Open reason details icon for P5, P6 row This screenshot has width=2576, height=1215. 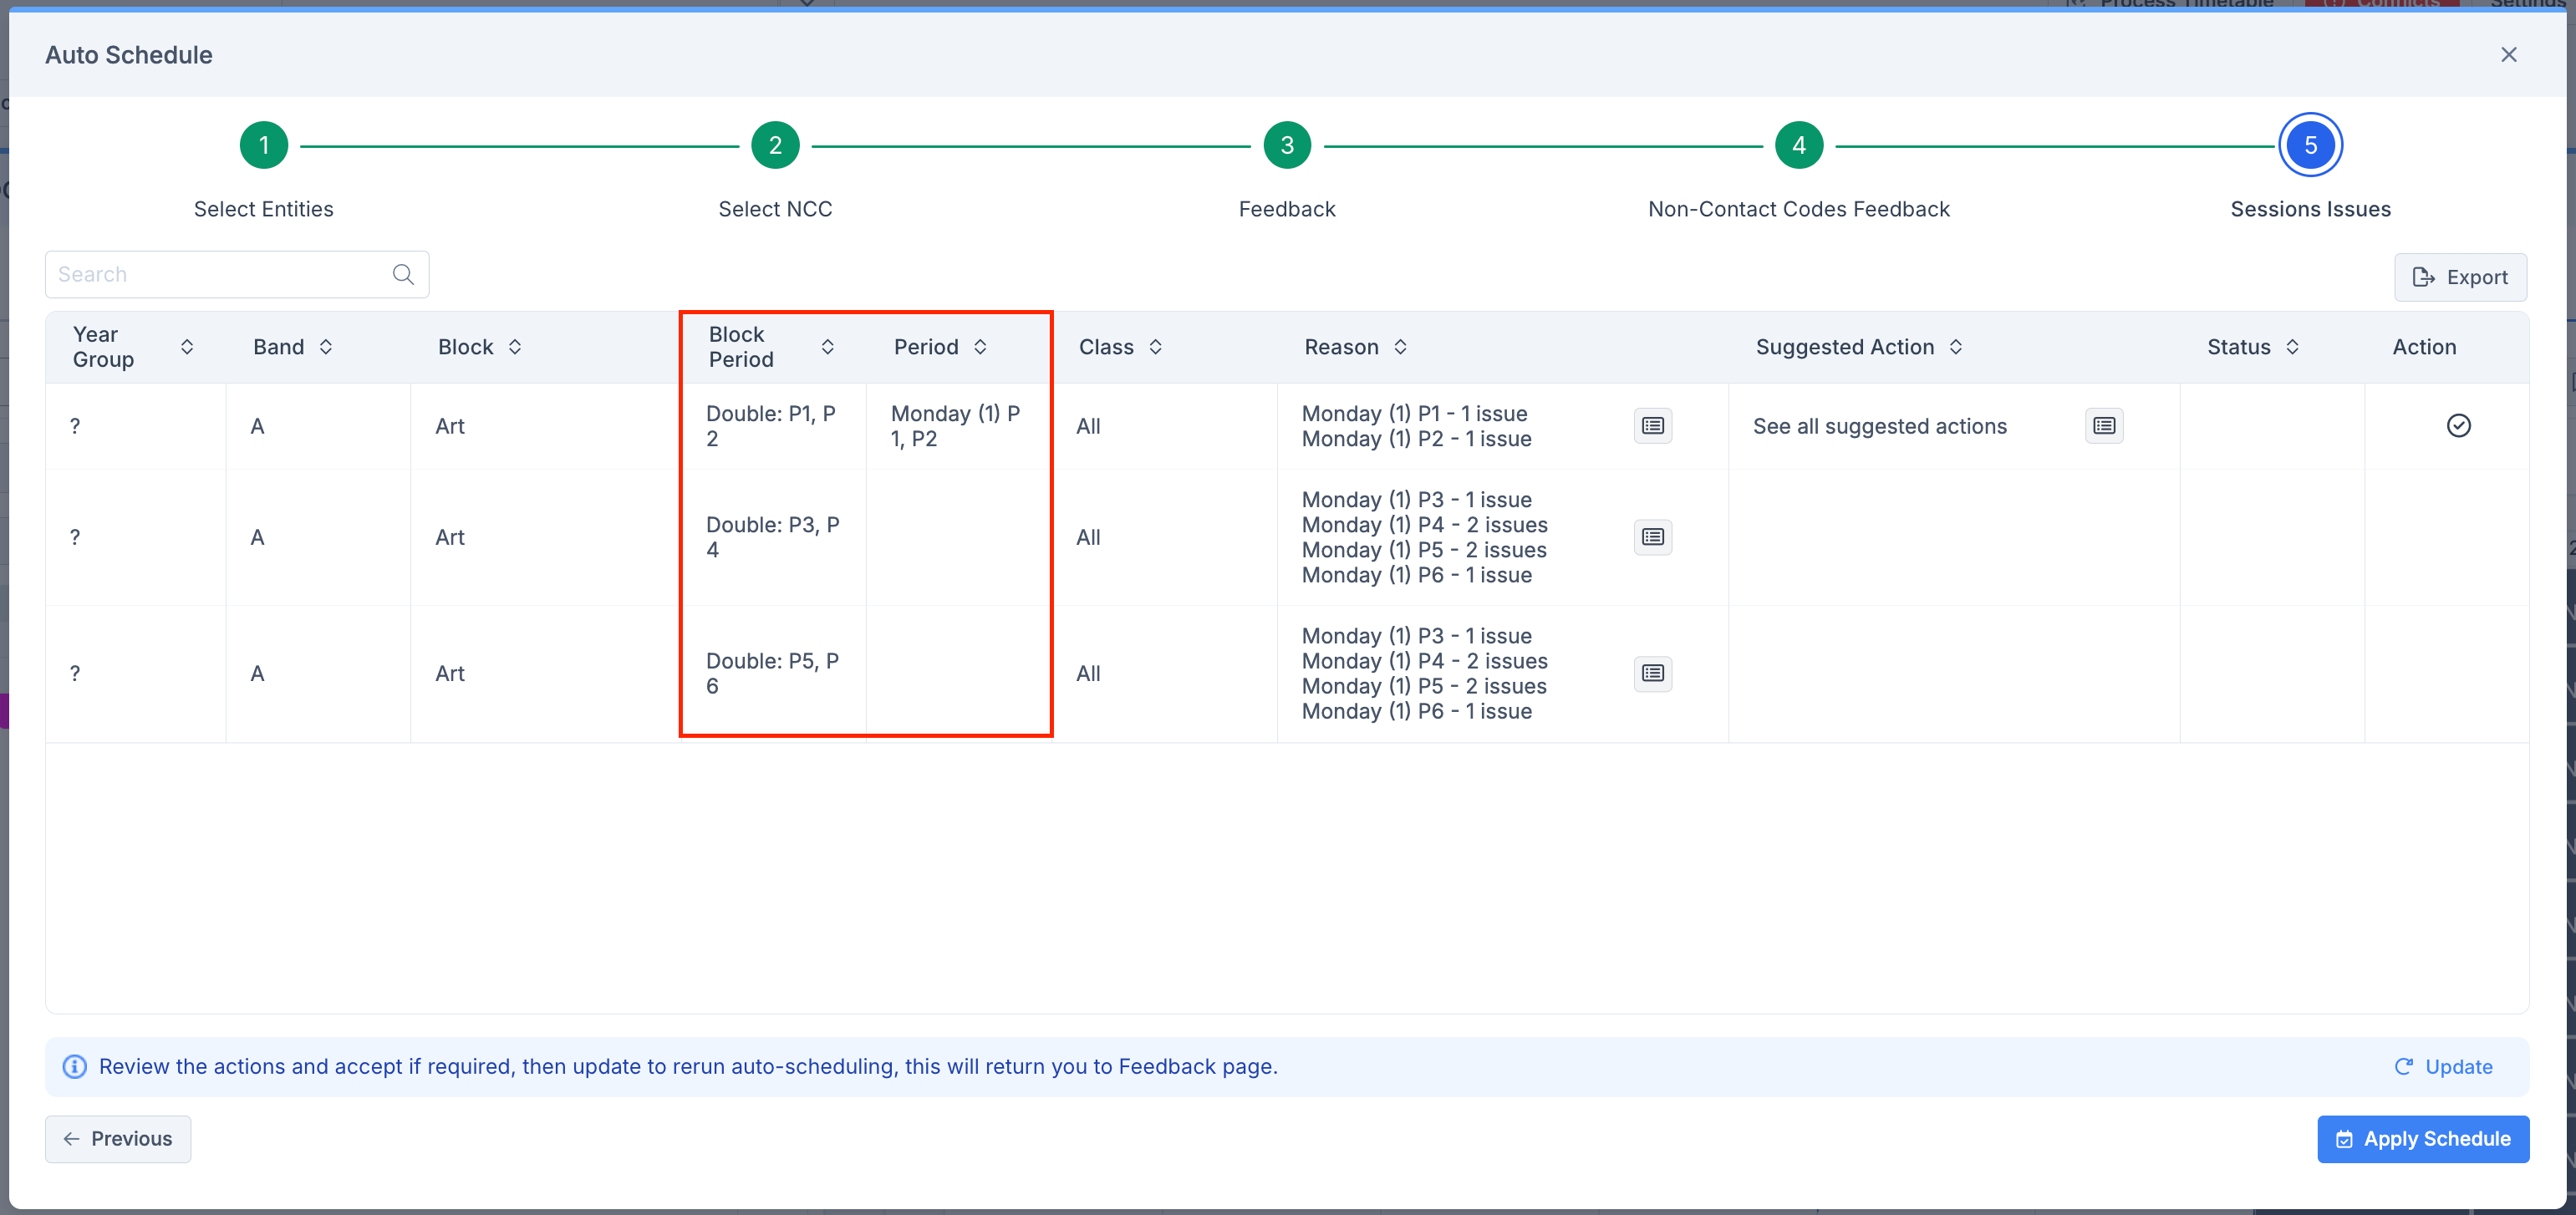pyautogui.click(x=1652, y=673)
